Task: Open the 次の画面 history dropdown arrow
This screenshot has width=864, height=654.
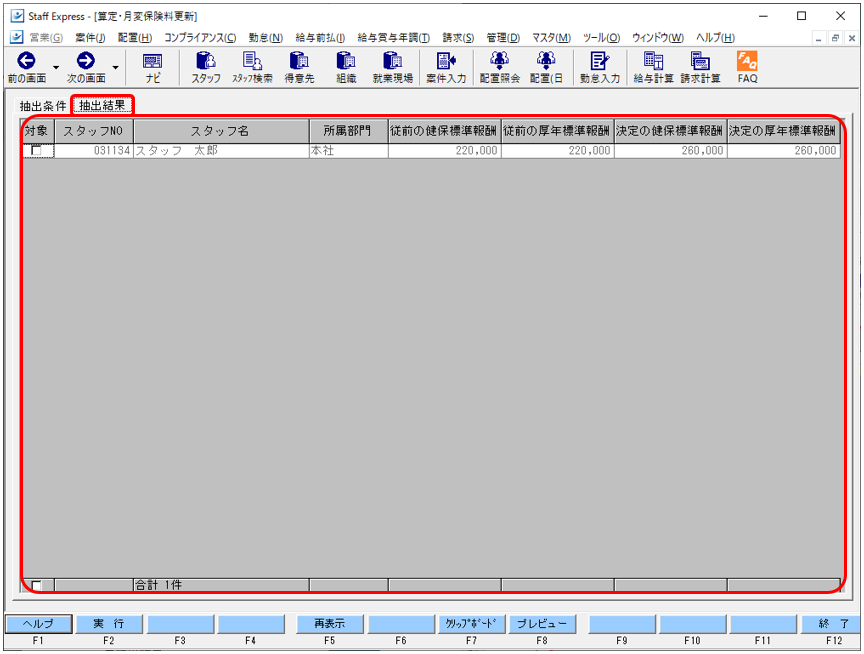Action: [115, 68]
